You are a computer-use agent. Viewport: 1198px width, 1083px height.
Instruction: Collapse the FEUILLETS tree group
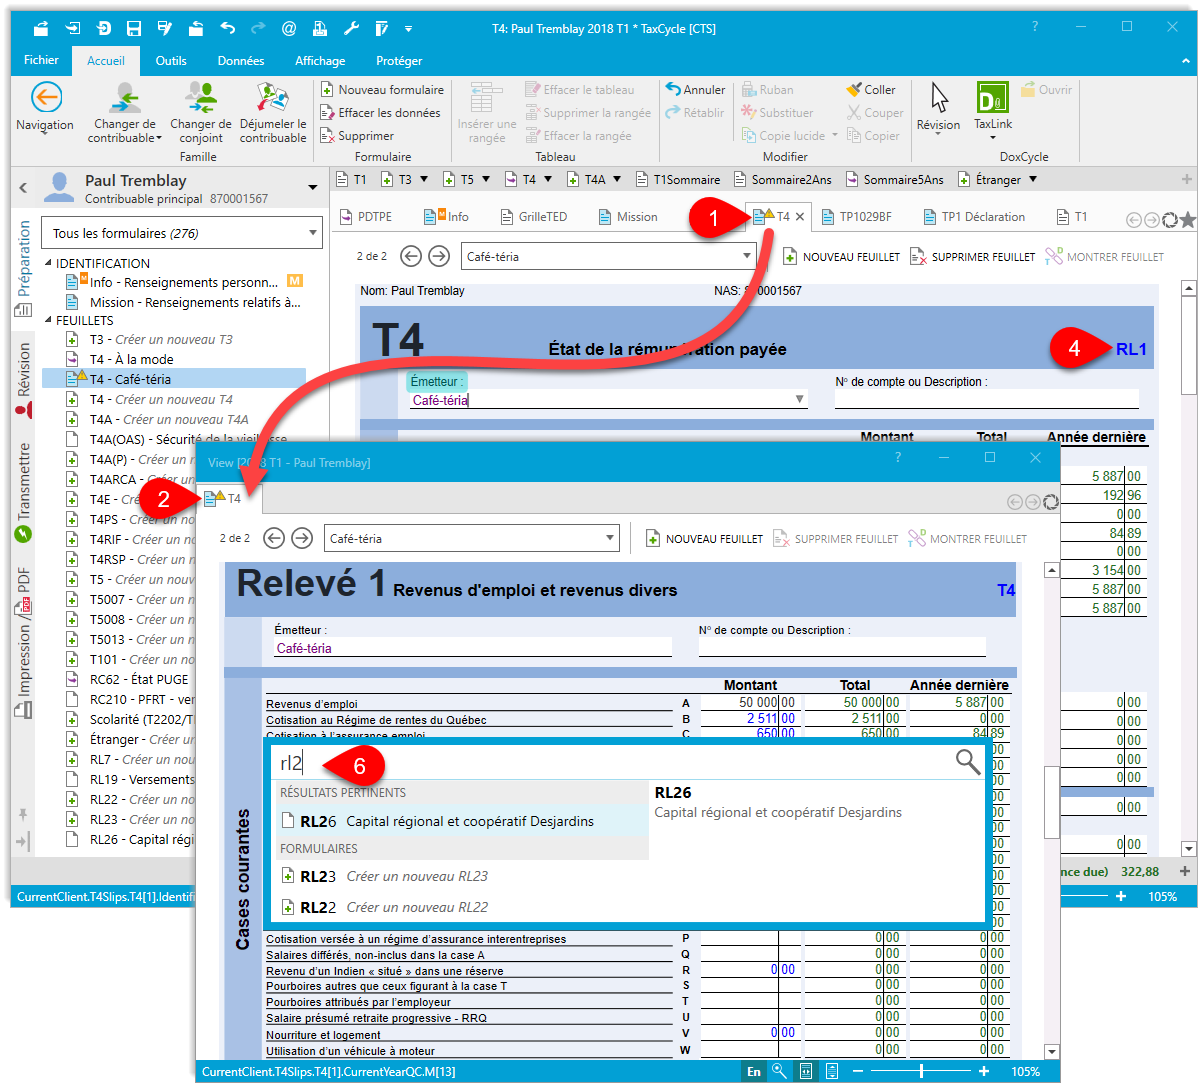click(48, 320)
